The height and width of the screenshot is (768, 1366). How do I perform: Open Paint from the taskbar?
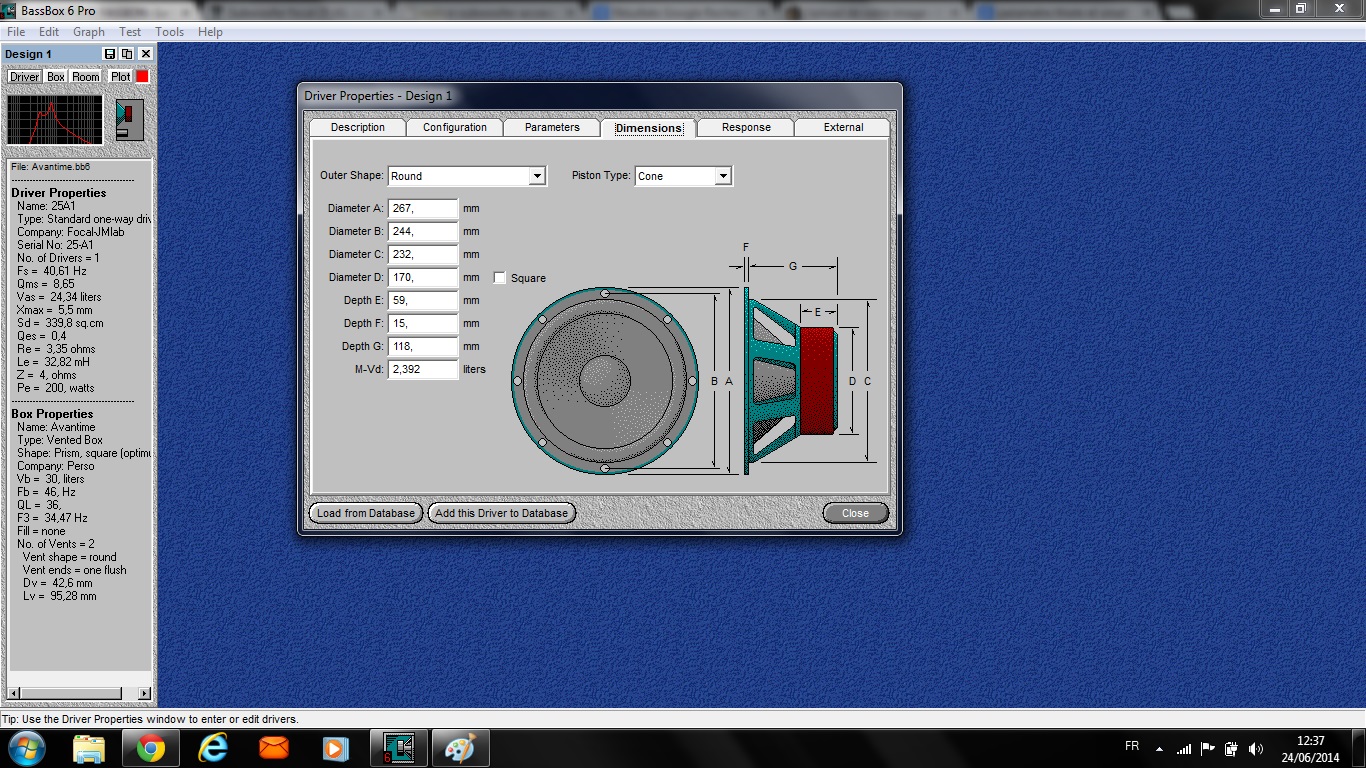point(460,748)
